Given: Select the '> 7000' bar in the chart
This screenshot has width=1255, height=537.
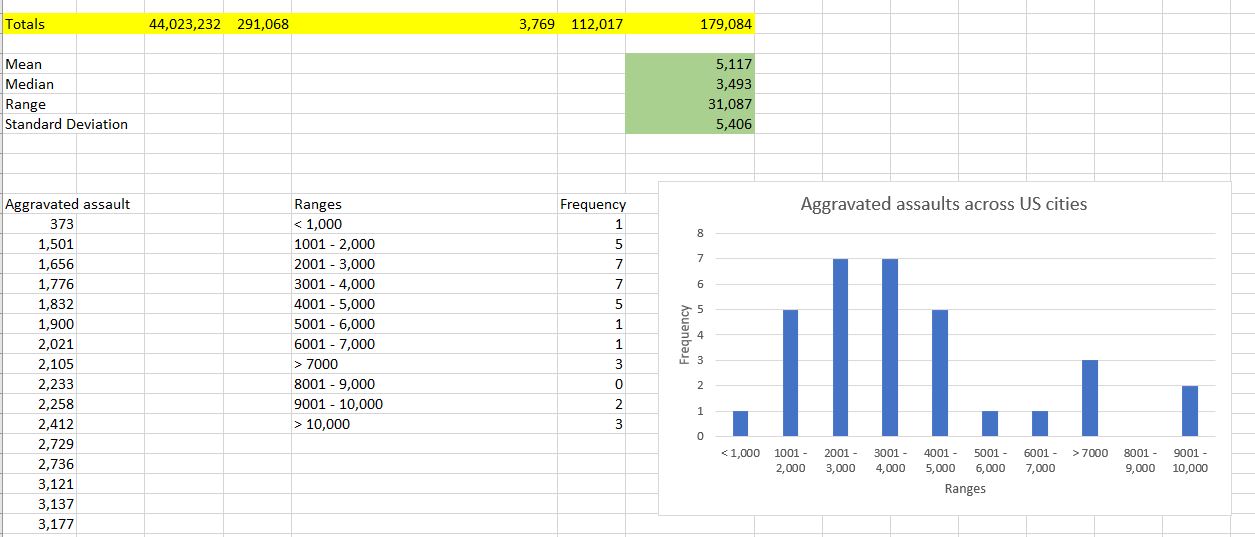Looking at the screenshot, I should 1090,398.
